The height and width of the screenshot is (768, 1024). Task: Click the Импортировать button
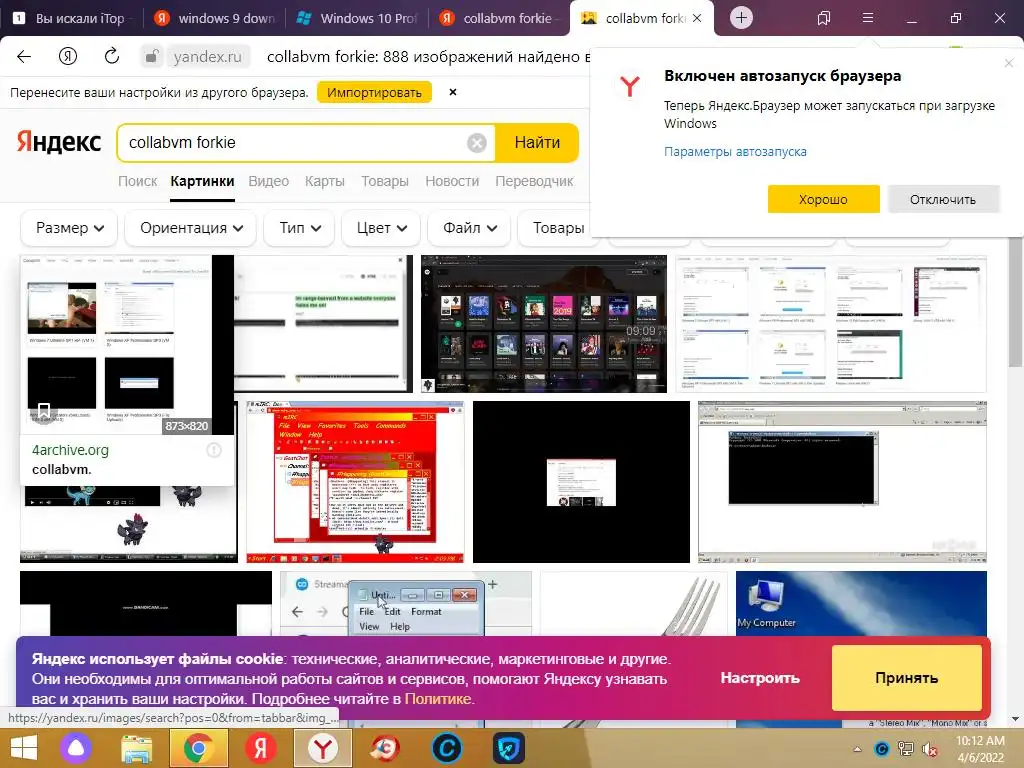tap(374, 92)
